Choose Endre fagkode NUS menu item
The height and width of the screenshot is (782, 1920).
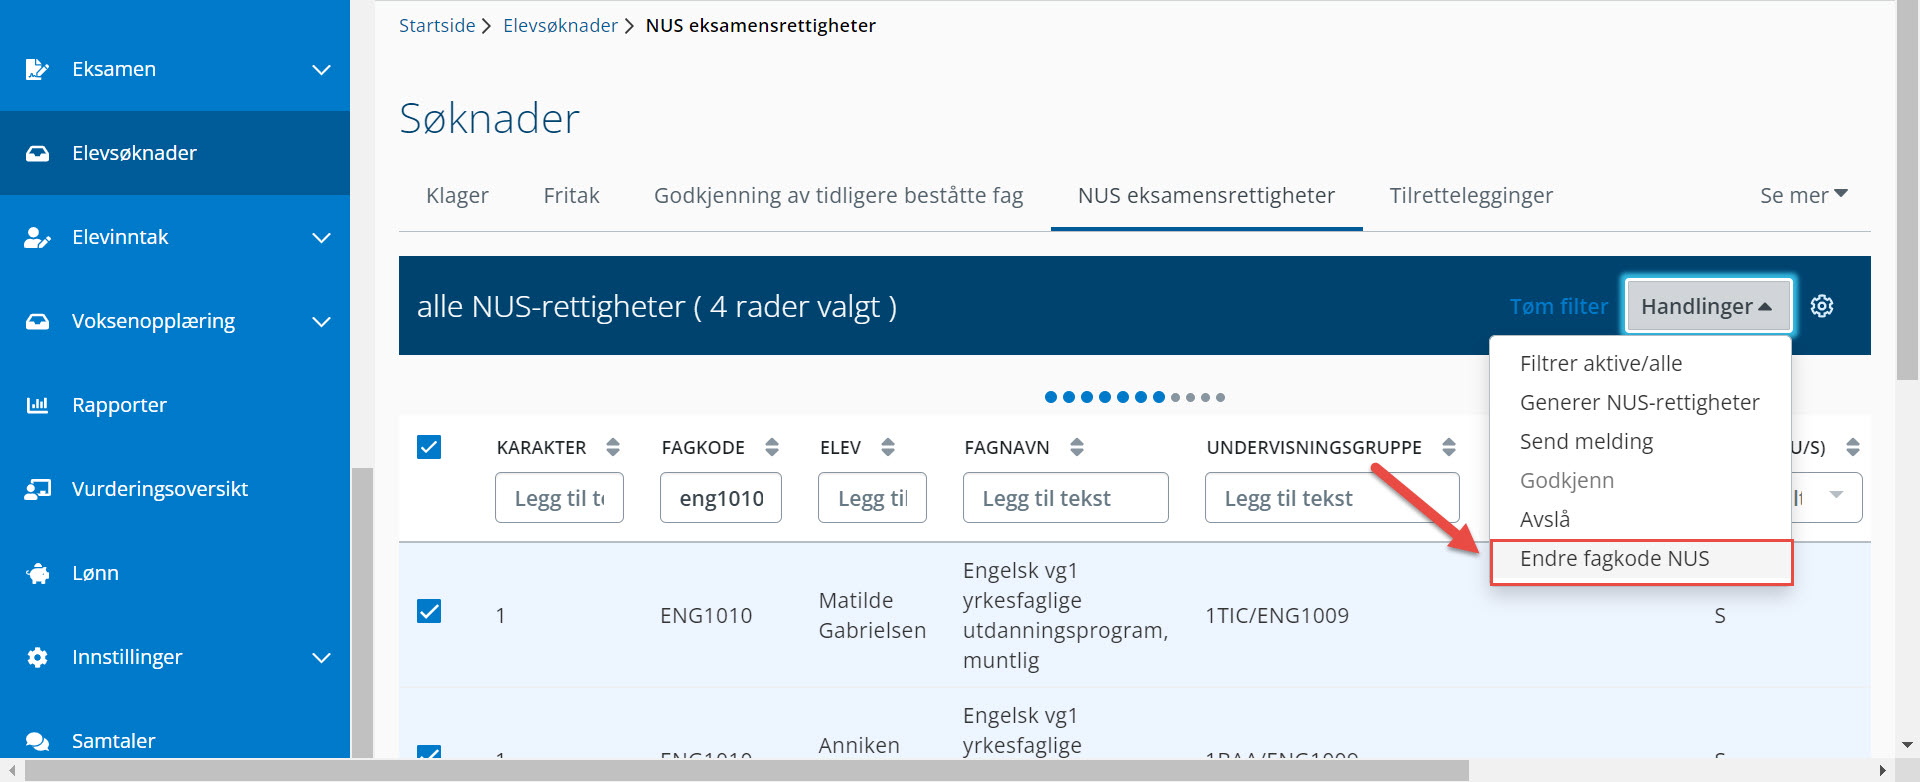pos(1640,559)
